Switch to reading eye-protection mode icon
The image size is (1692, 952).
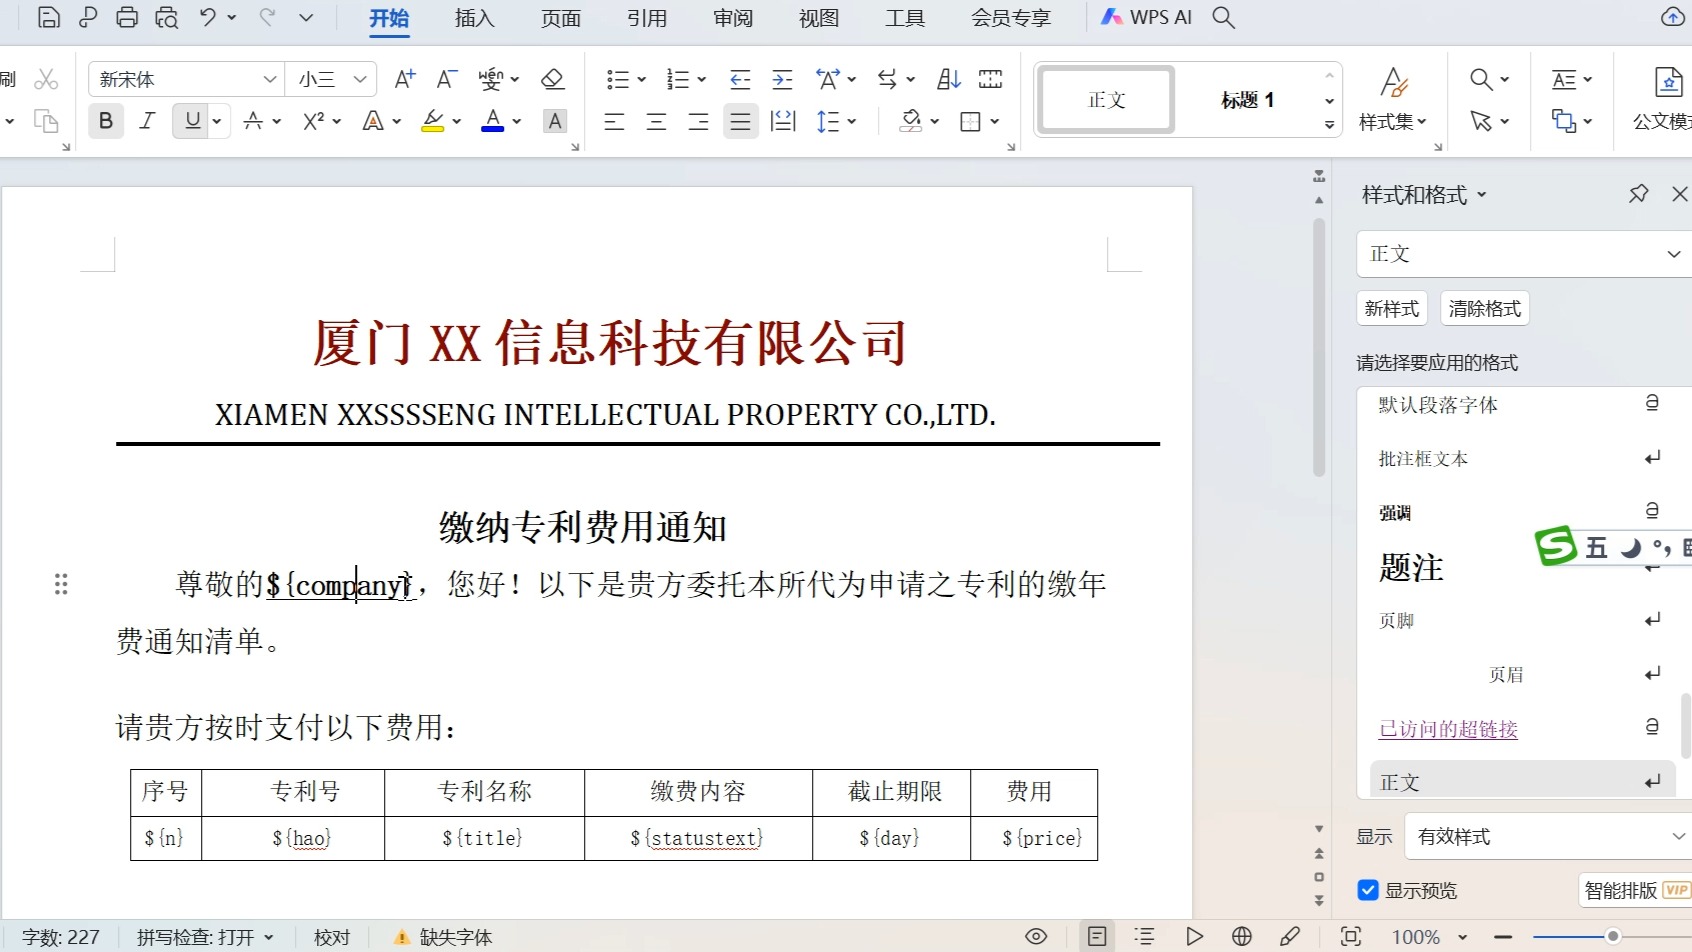point(1036,937)
